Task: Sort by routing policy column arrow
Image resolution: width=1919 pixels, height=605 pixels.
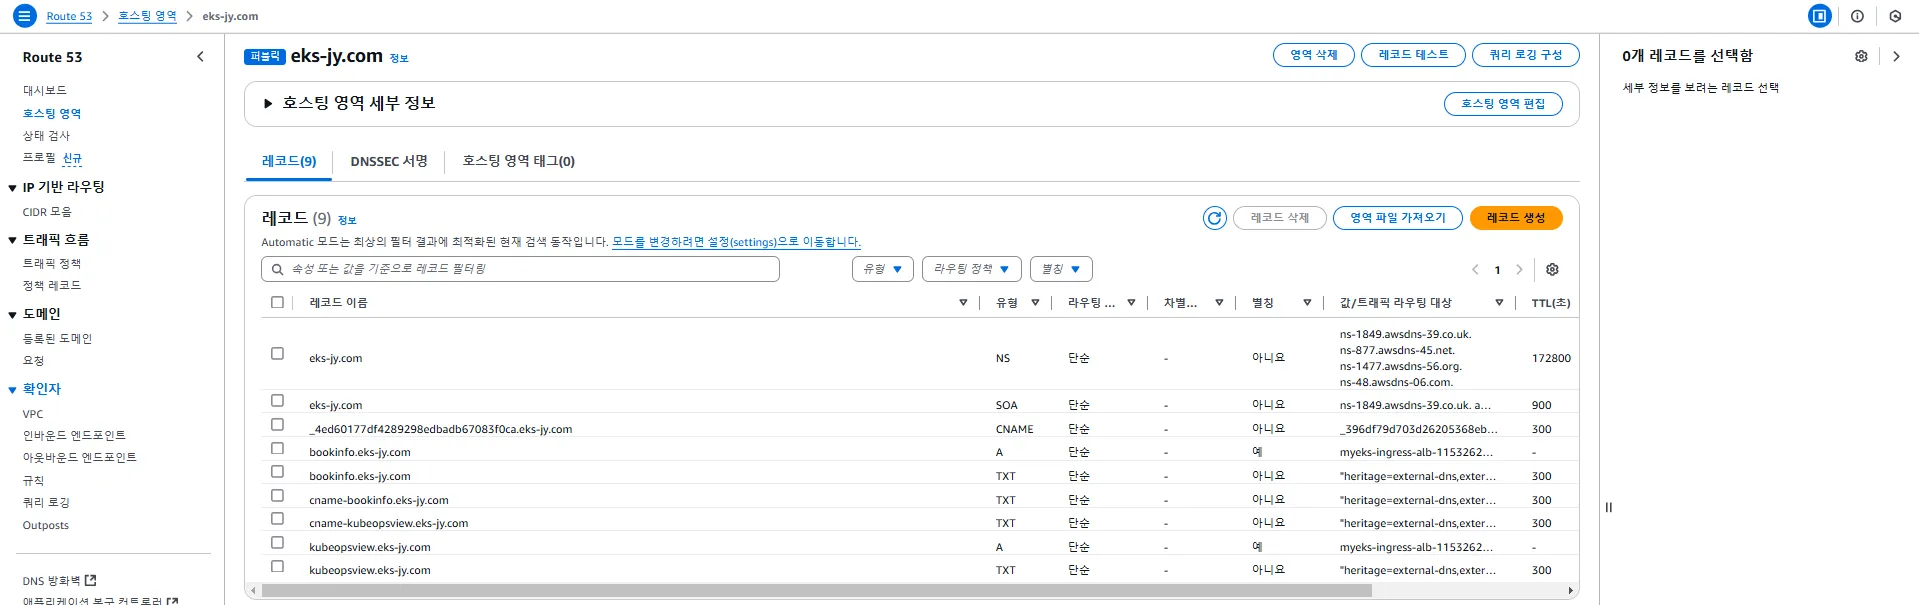Action: 1131,303
